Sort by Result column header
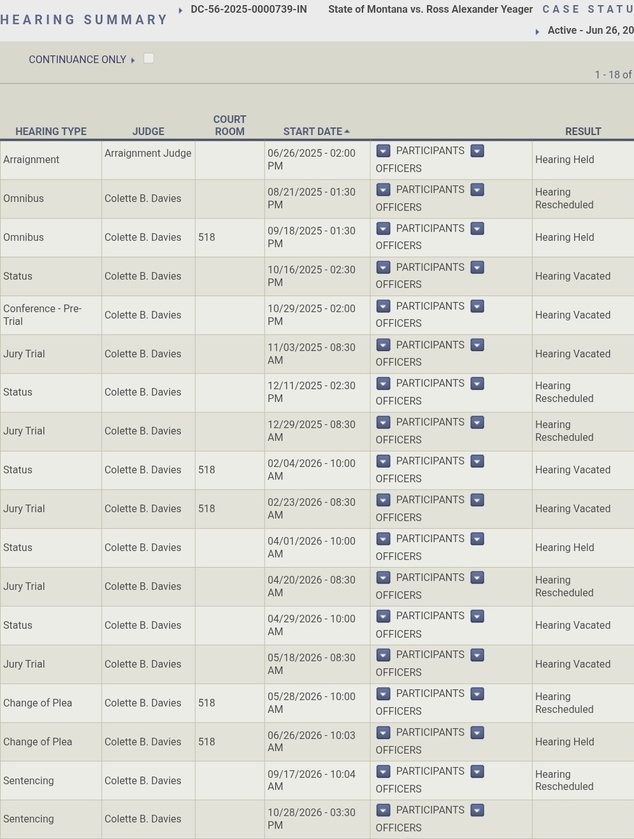Image resolution: width=634 pixels, height=839 pixels. click(583, 131)
